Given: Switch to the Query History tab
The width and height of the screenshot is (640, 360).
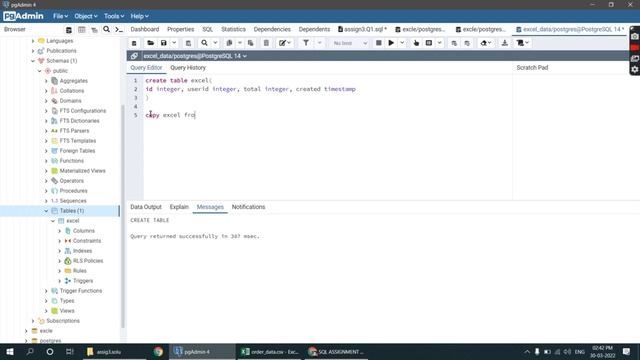Looking at the screenshot, I should [x=188, y=68].
